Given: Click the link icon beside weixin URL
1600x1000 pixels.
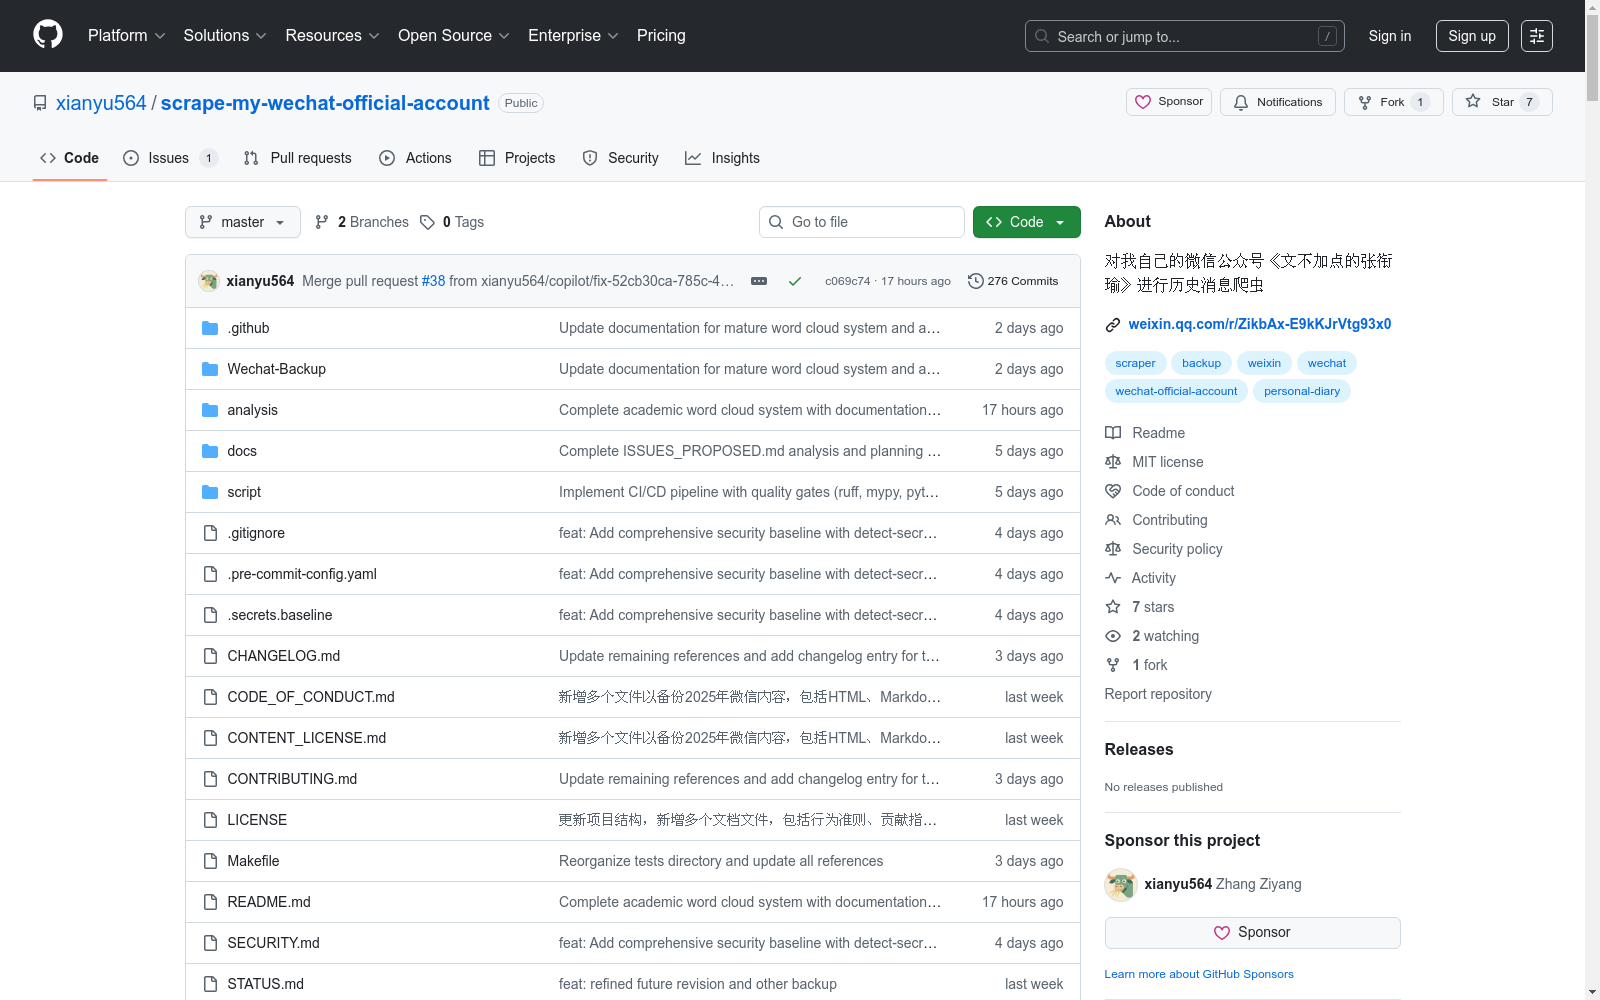Looking at the screenshot, I should [x=1113, y=325].
